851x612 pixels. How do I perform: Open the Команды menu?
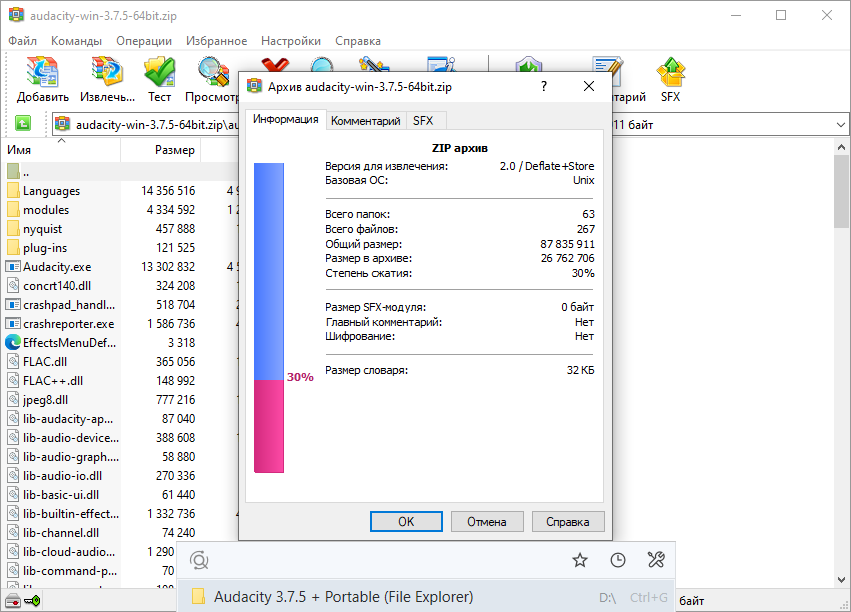click(76, 41)
